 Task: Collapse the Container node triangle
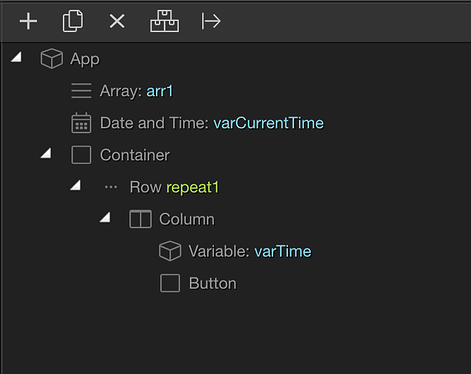46,153
